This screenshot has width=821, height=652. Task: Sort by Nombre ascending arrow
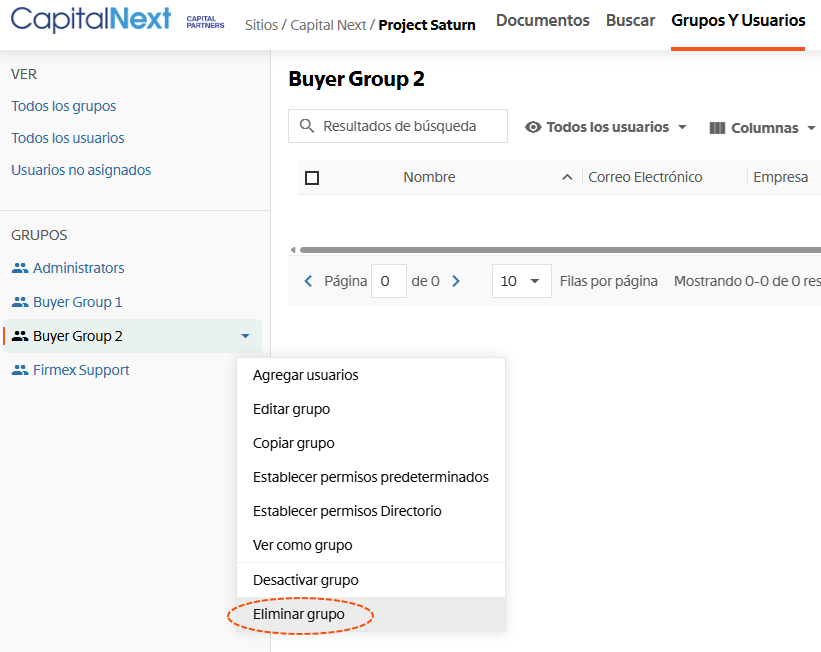[567, 177]
